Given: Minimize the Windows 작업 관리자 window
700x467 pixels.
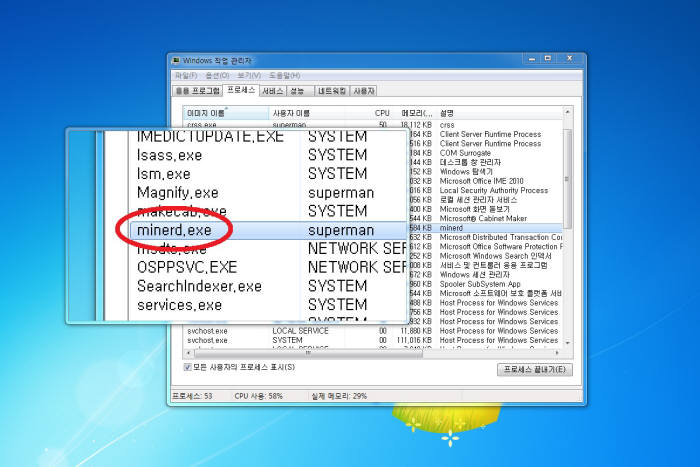Looking at the screenshot, I should 532,58.
